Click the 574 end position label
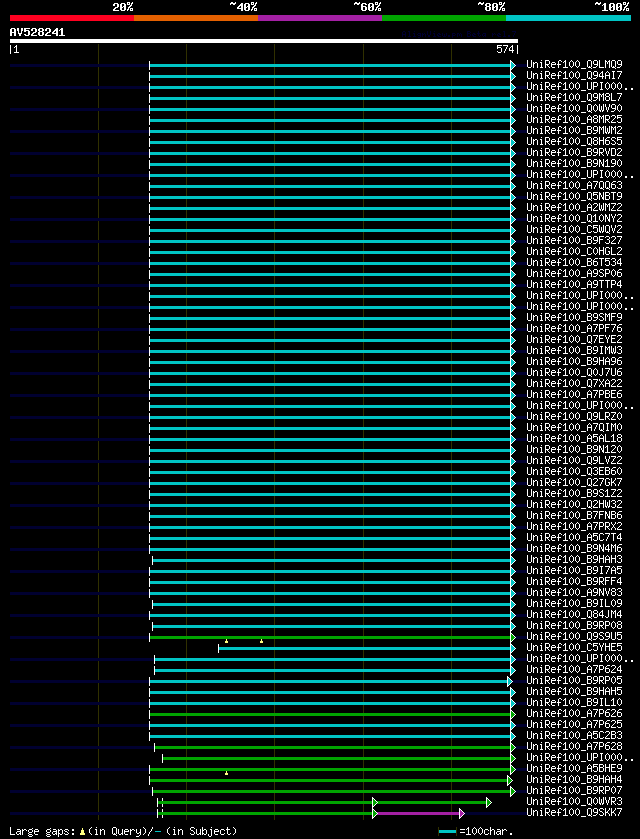 click(506, 49)
